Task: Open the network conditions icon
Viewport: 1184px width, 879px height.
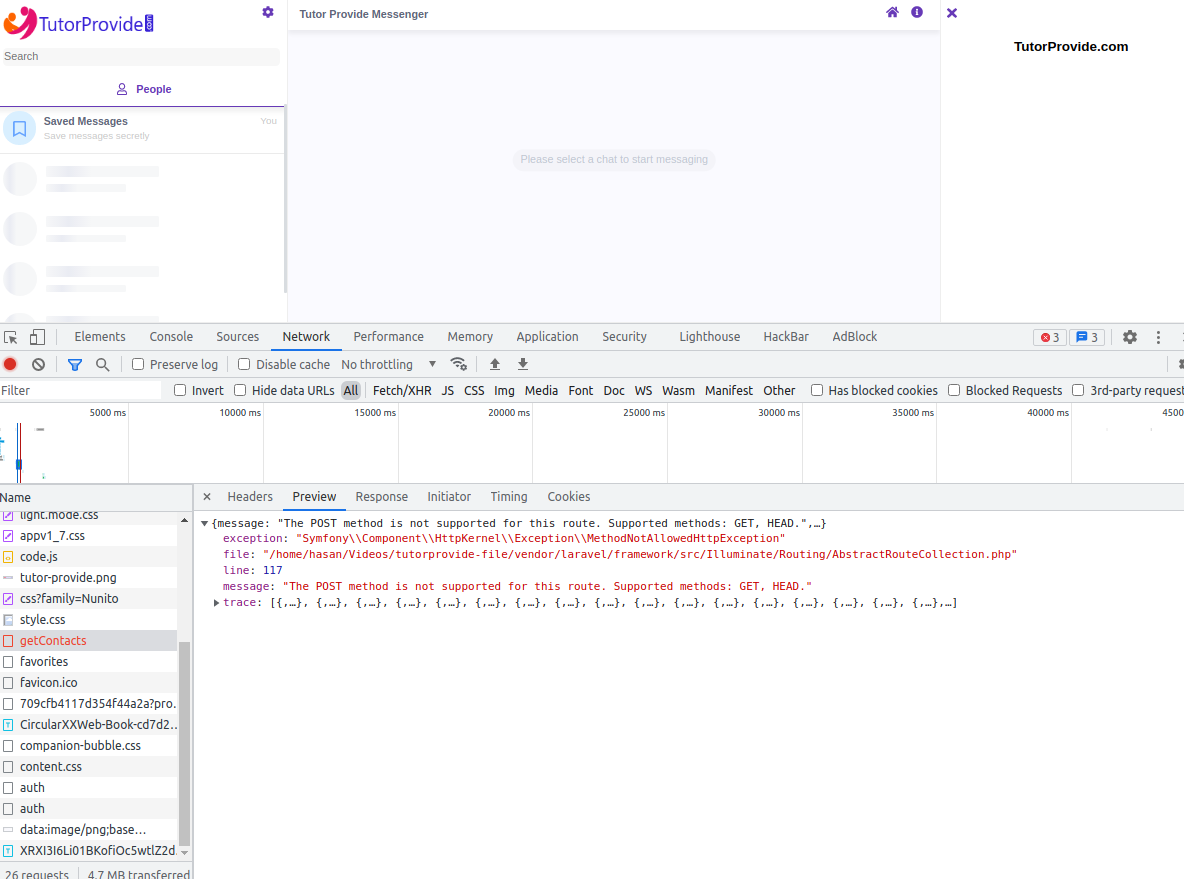Action: click(459, 364)
